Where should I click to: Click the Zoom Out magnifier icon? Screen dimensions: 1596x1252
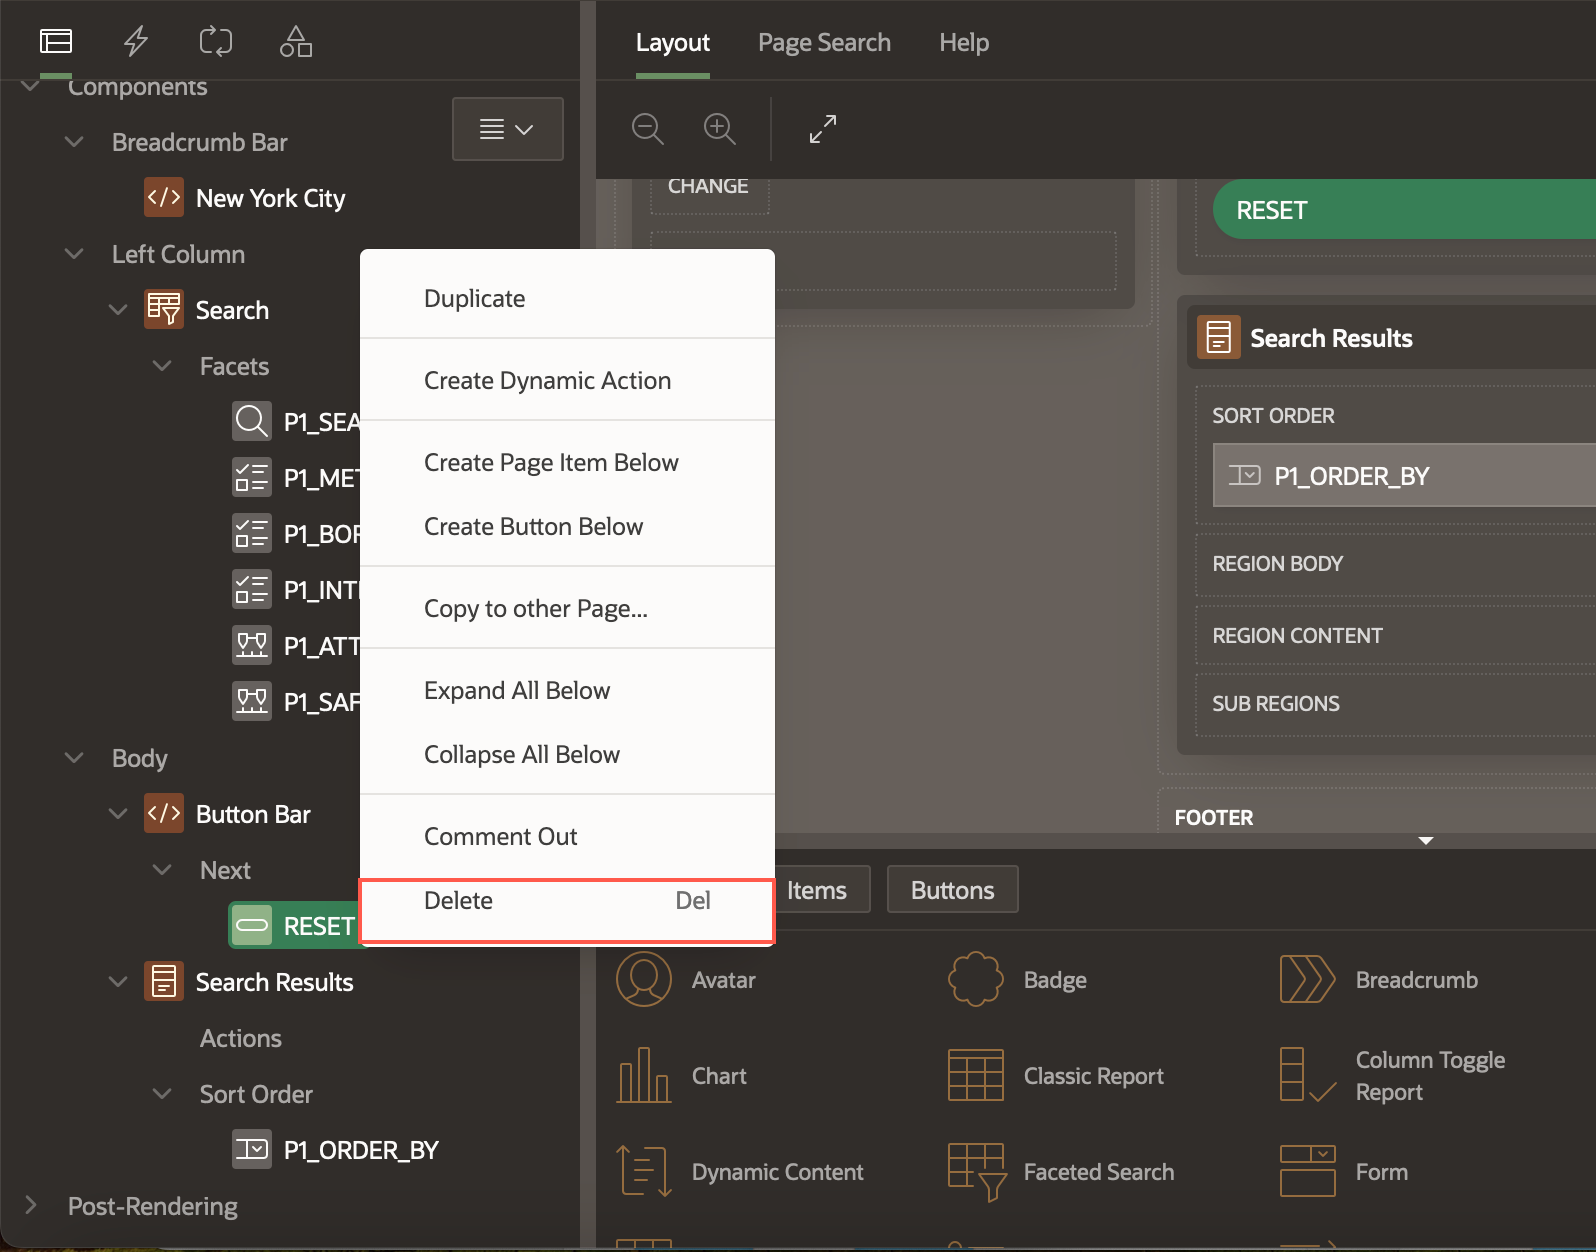pyautogui.click(x=648, y=129)
